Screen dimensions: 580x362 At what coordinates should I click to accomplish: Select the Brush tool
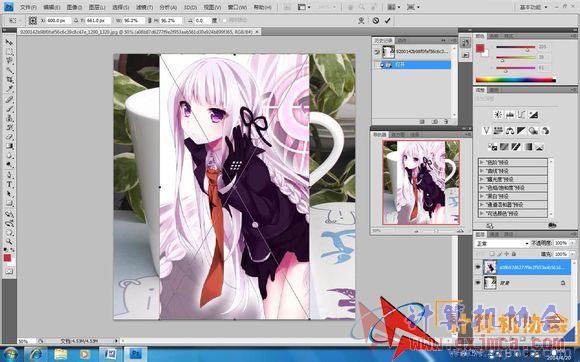point(9,109)
